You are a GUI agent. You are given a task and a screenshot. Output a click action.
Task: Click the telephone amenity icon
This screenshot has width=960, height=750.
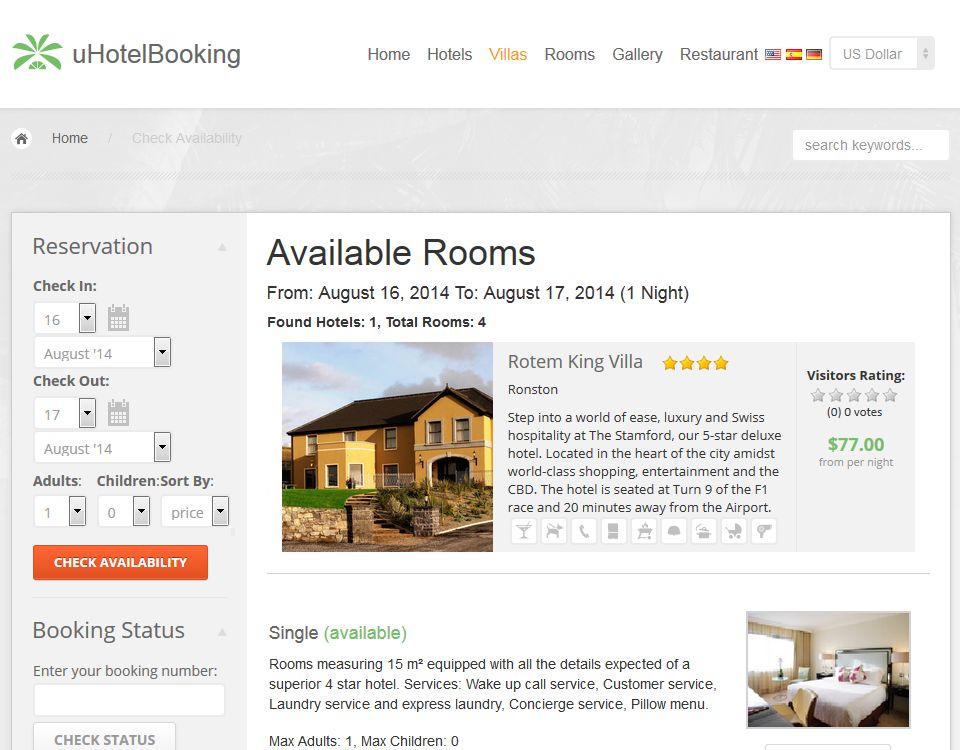pos(583,531)
